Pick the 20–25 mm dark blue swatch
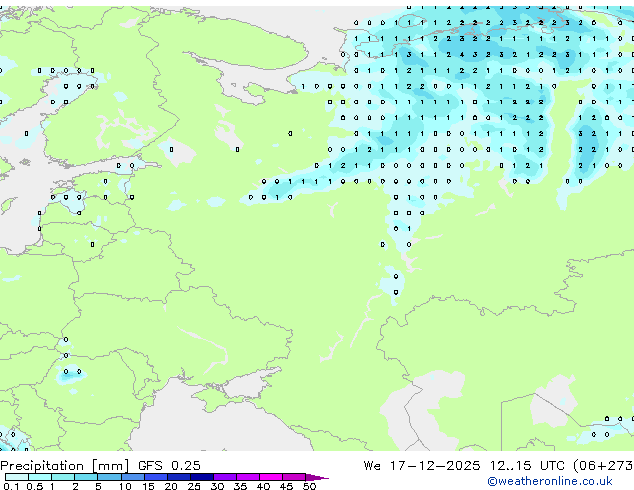Image resolution: width=634 pixels, height=490 pixels. pos(178,477)
